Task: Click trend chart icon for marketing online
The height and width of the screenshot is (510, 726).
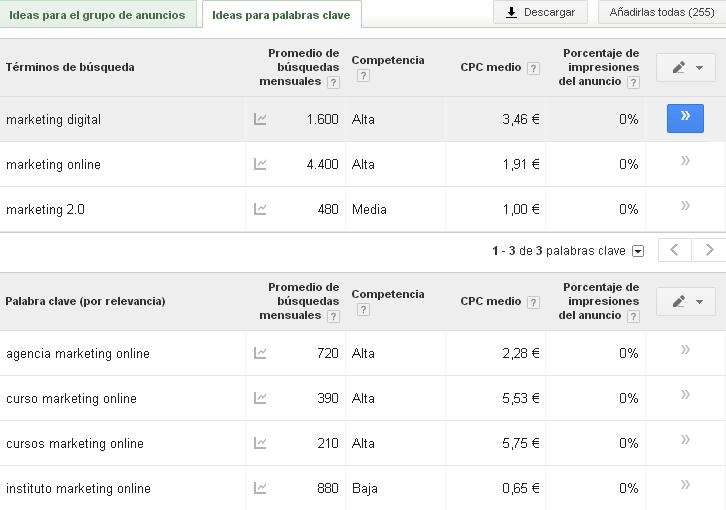Action: pos(260,164)
